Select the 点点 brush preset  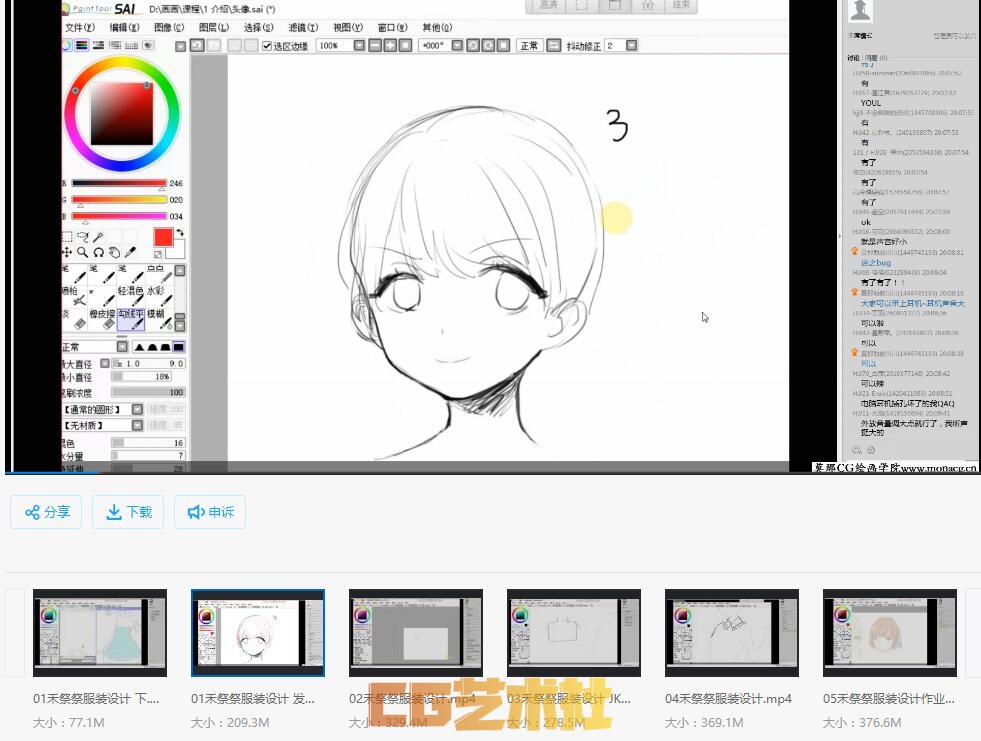(160, 273)
